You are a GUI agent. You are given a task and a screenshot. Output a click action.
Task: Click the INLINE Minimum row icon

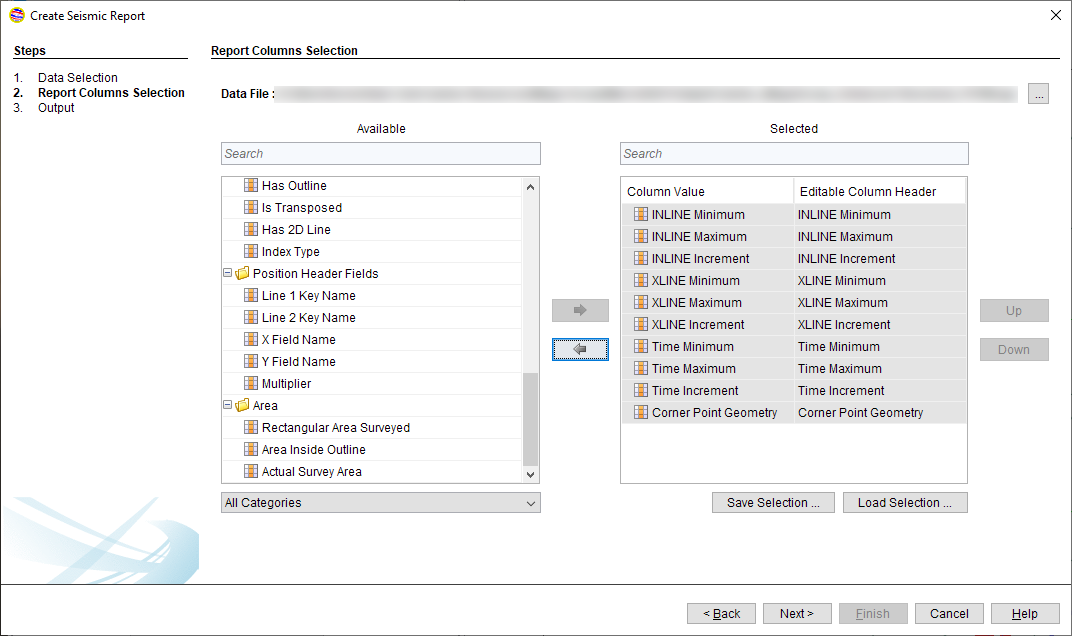point(641,214)
